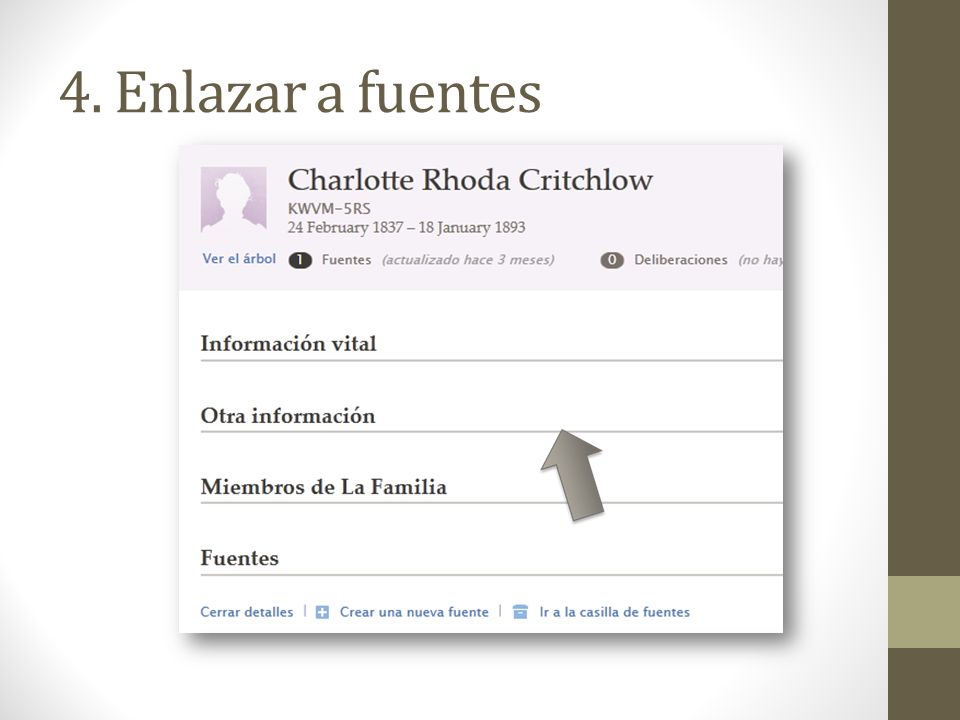Collapse the bottom 'Fuentes' section heading

click(239, 558)
